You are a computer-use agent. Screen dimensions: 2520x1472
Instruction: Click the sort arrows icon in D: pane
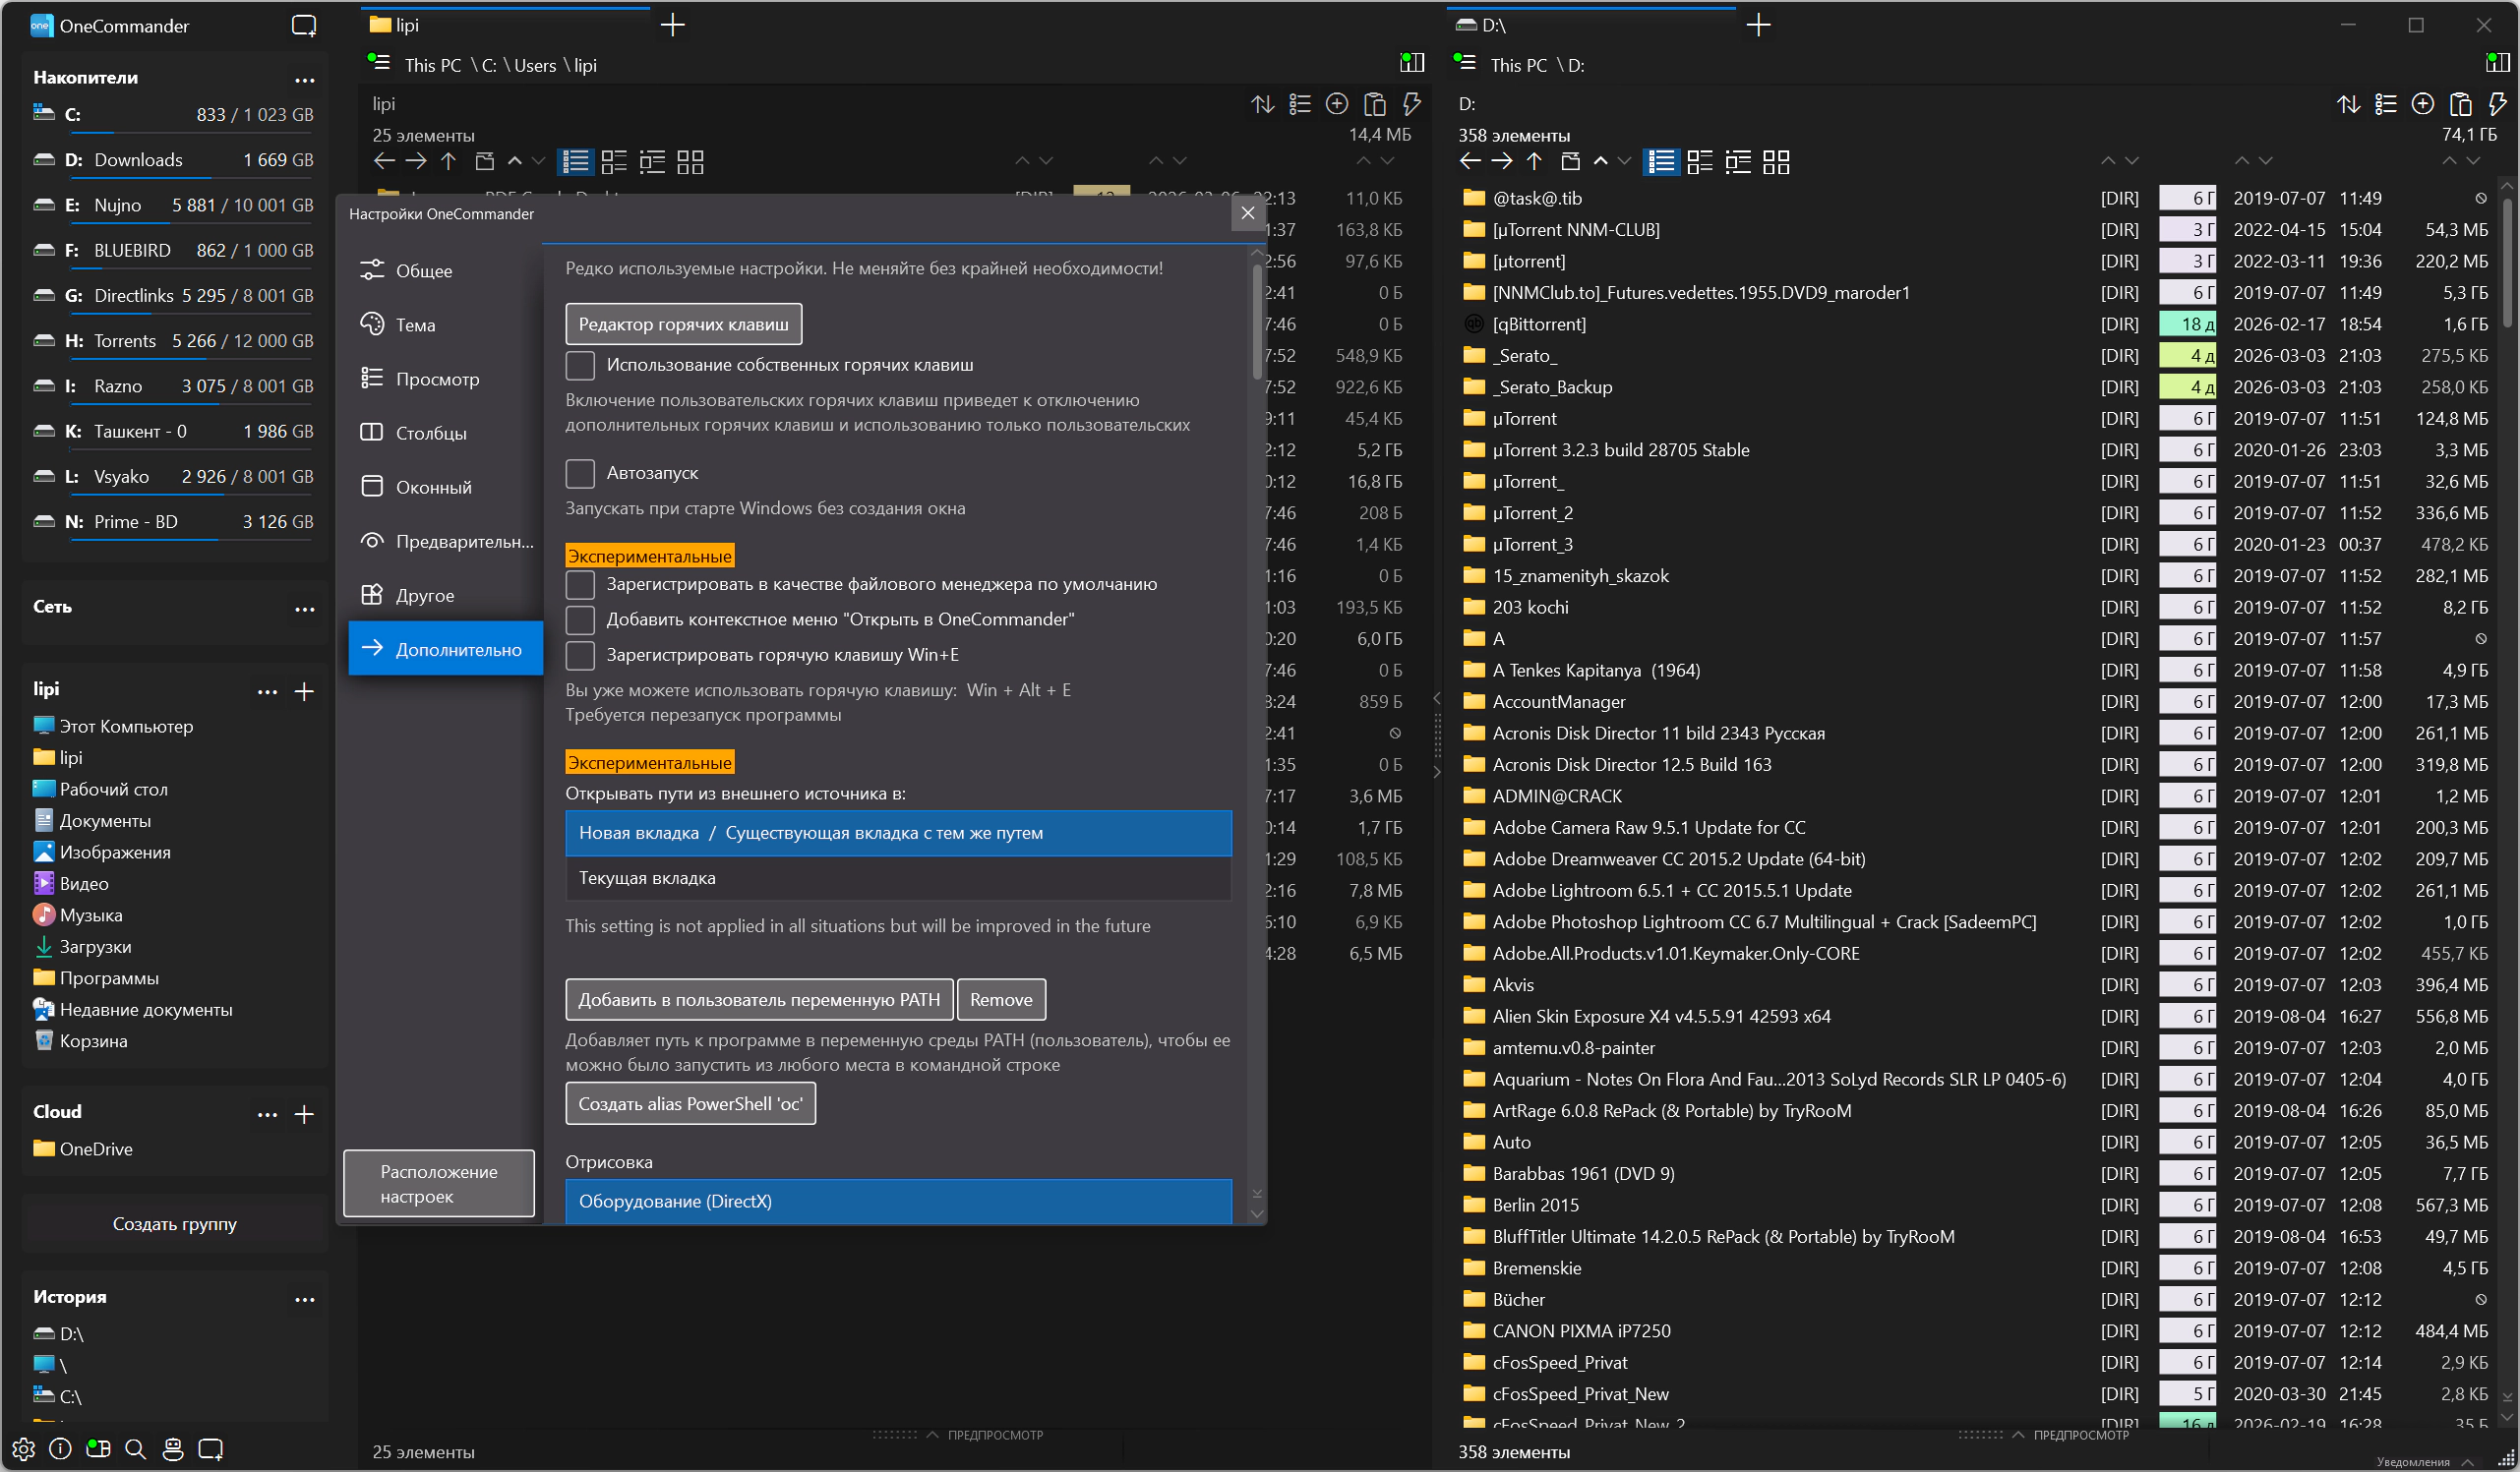click(2348, 104)
